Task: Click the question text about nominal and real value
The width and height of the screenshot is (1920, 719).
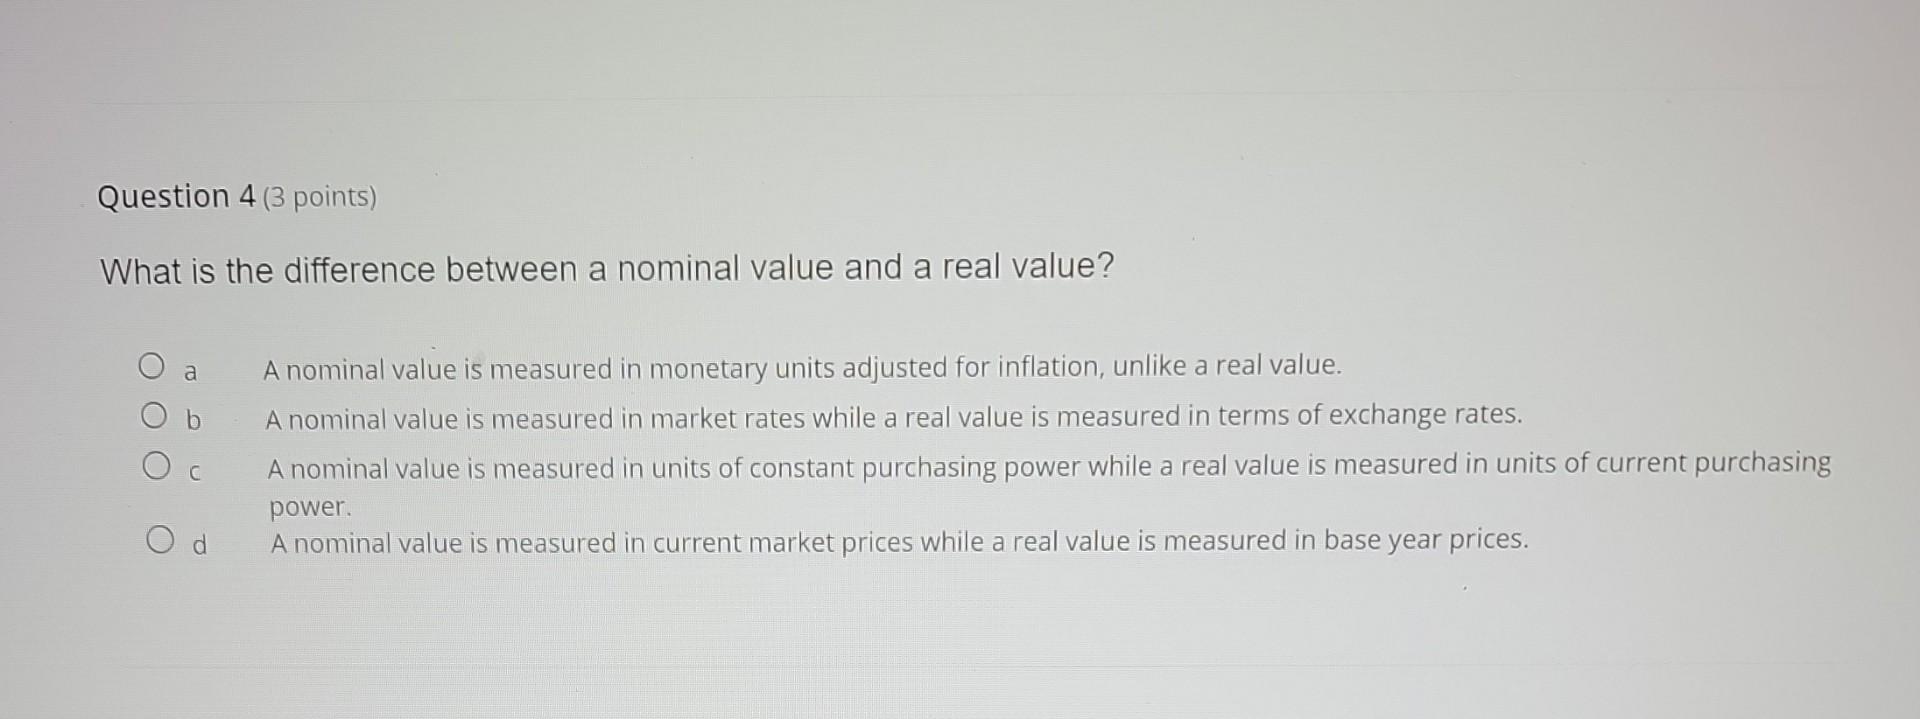Action: coord(605,267)
